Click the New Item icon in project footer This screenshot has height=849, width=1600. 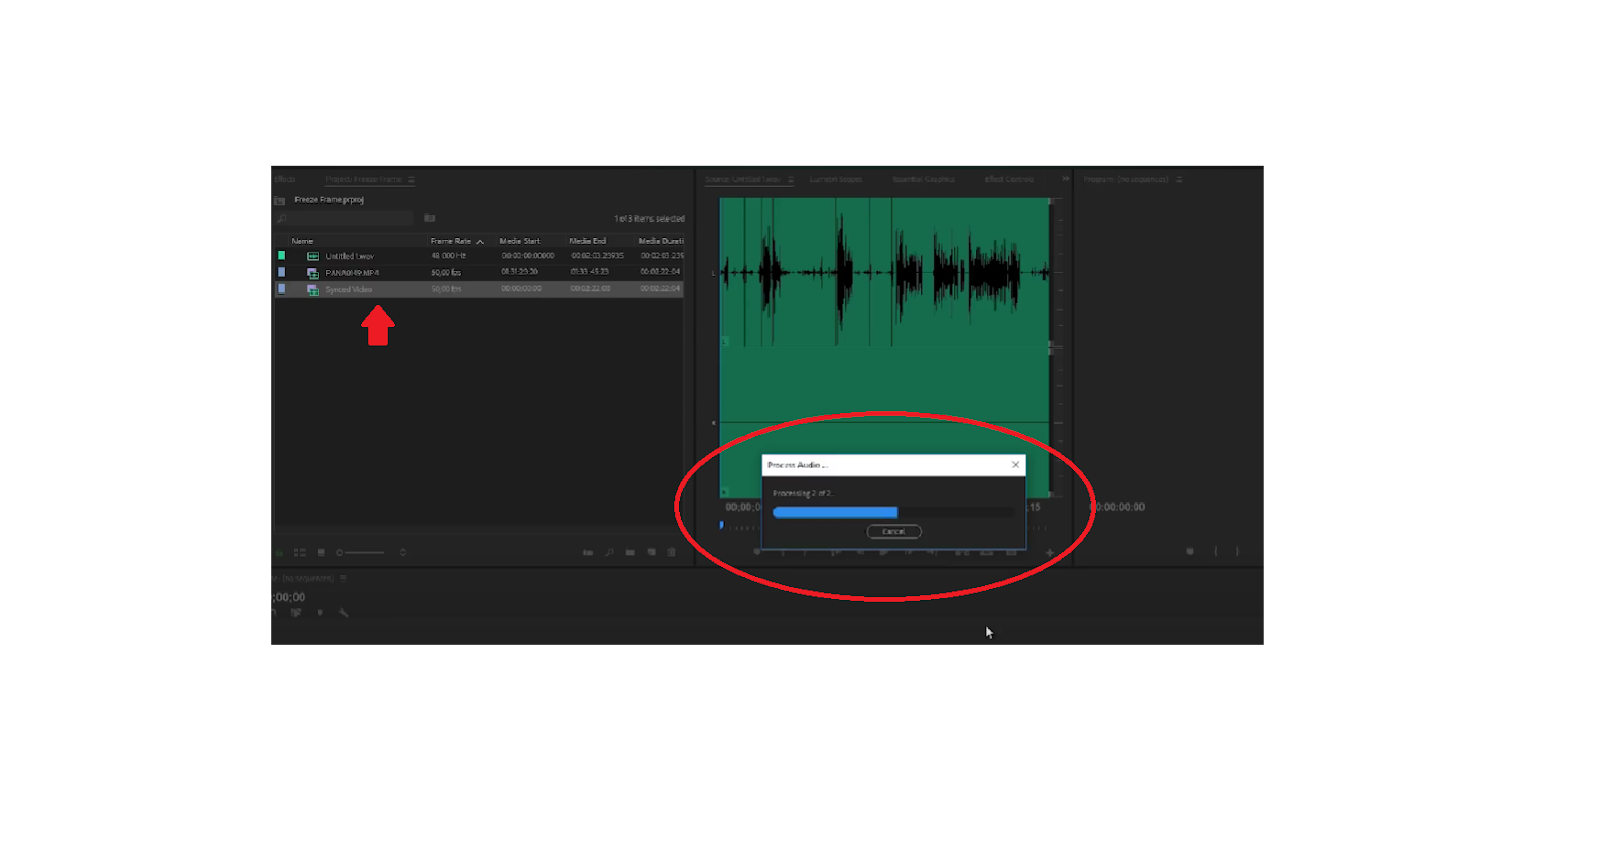[651, 552]
